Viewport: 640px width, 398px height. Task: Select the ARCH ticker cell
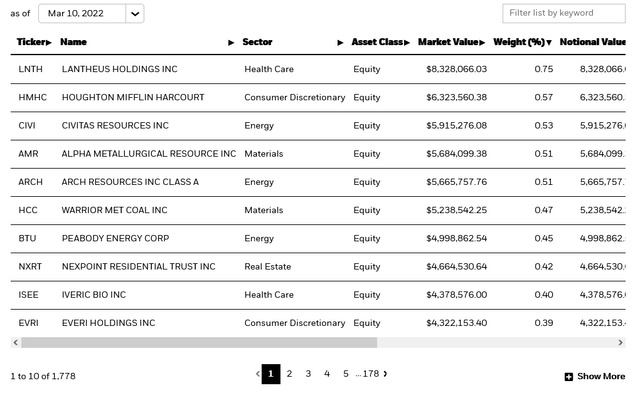pos(31,182)
